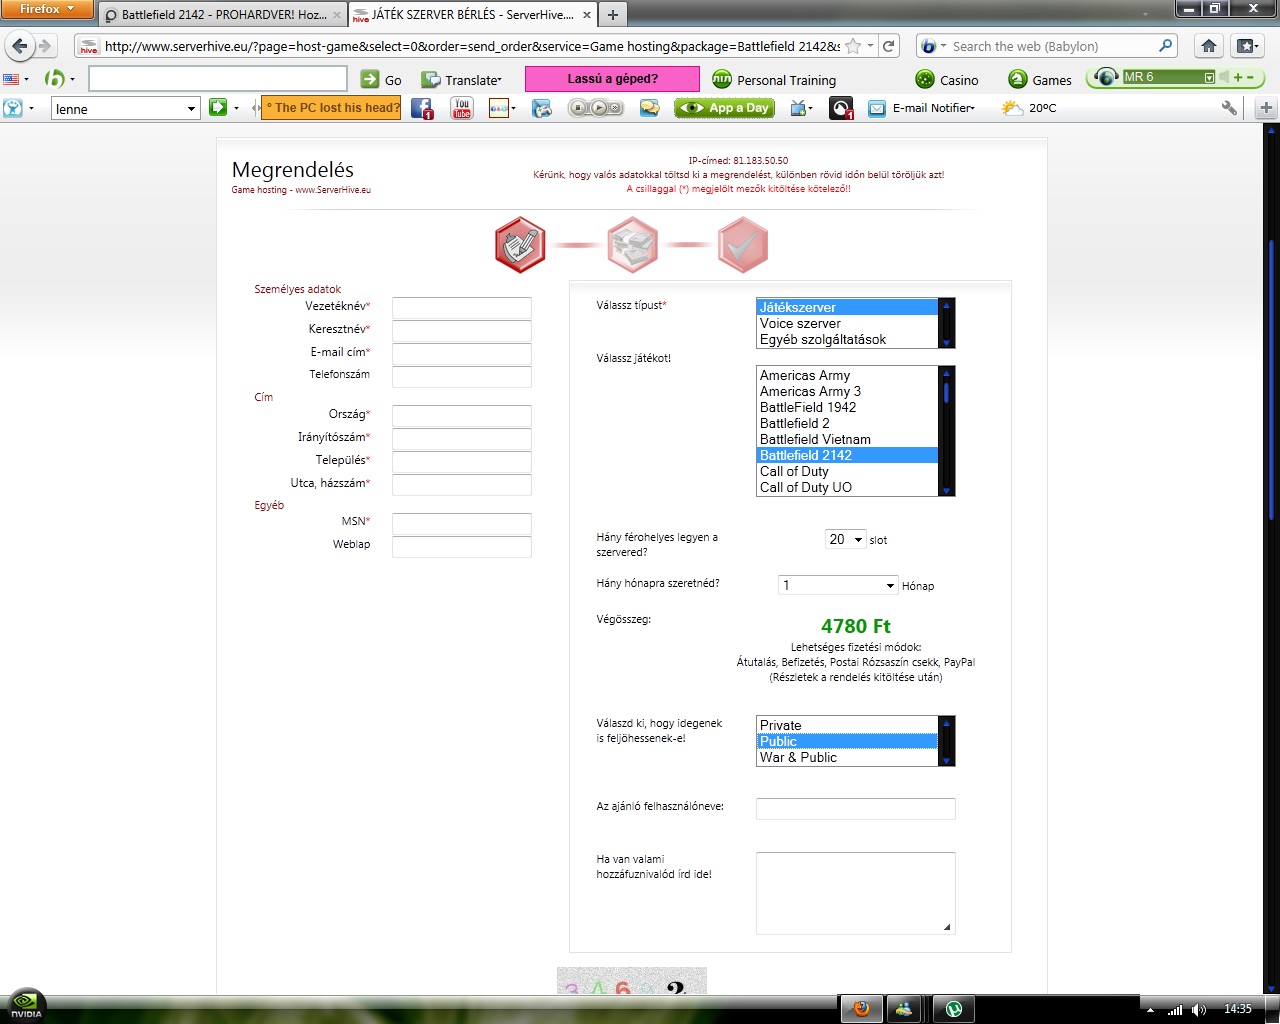Click the YouTube toolbar icon
The height and width of the screenshot is (1024, 1280).
pos(461,108)
